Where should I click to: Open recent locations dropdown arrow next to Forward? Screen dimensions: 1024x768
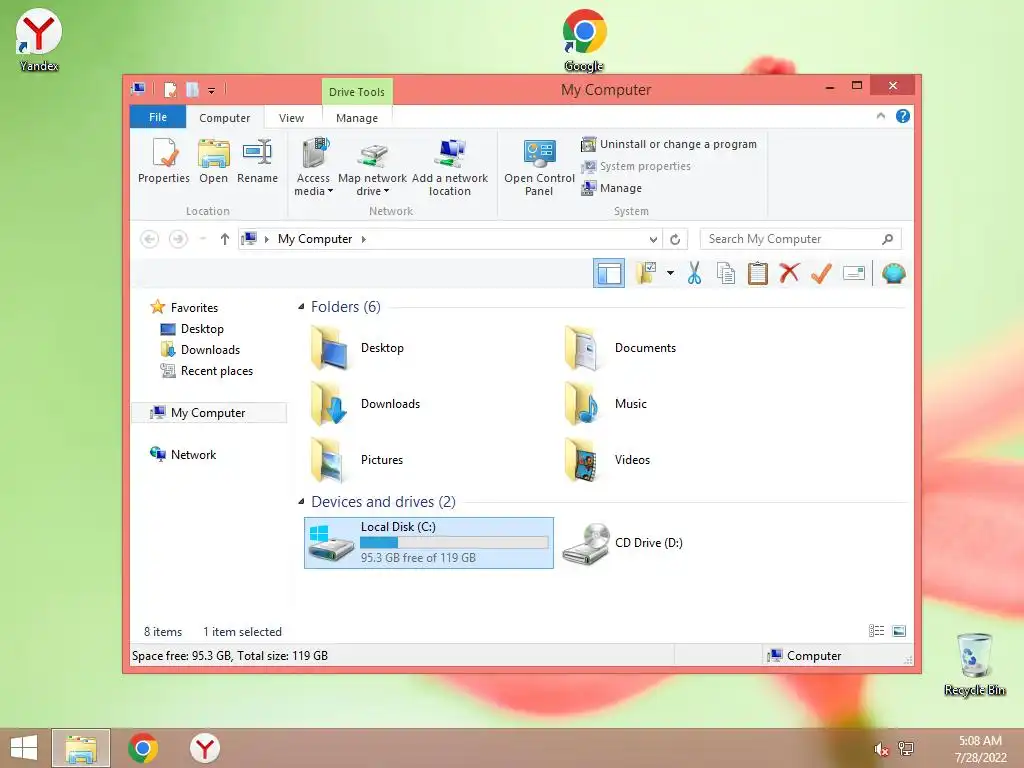[x=203, y=239]
